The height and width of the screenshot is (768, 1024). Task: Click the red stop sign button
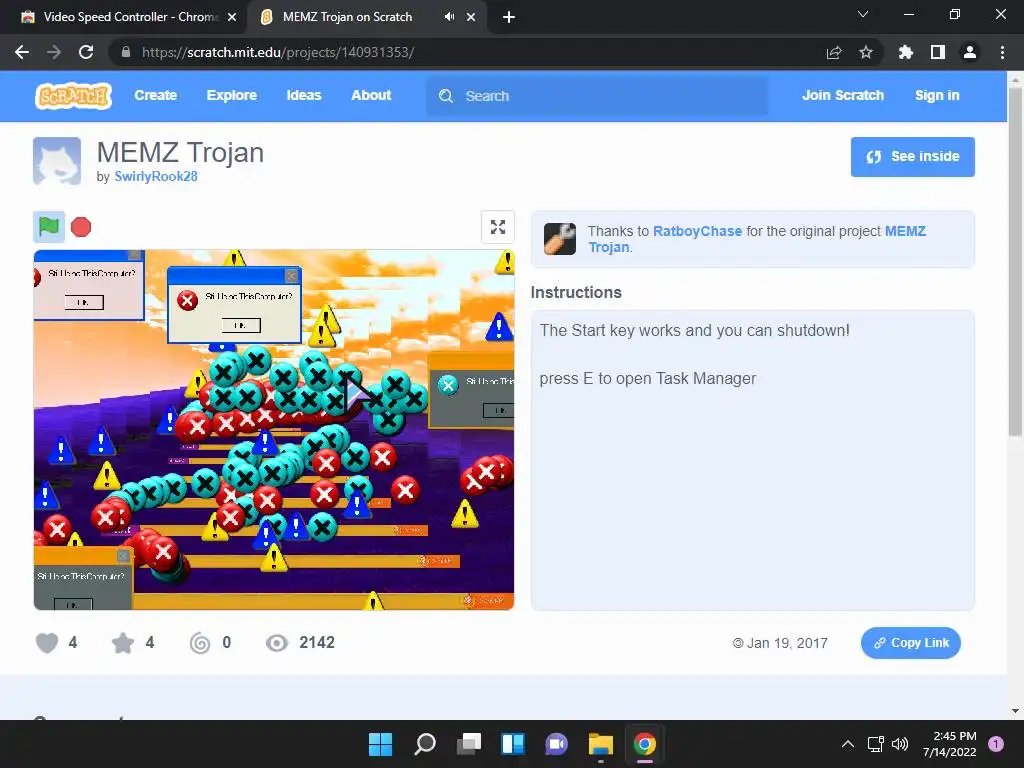(x=81, y=227)
